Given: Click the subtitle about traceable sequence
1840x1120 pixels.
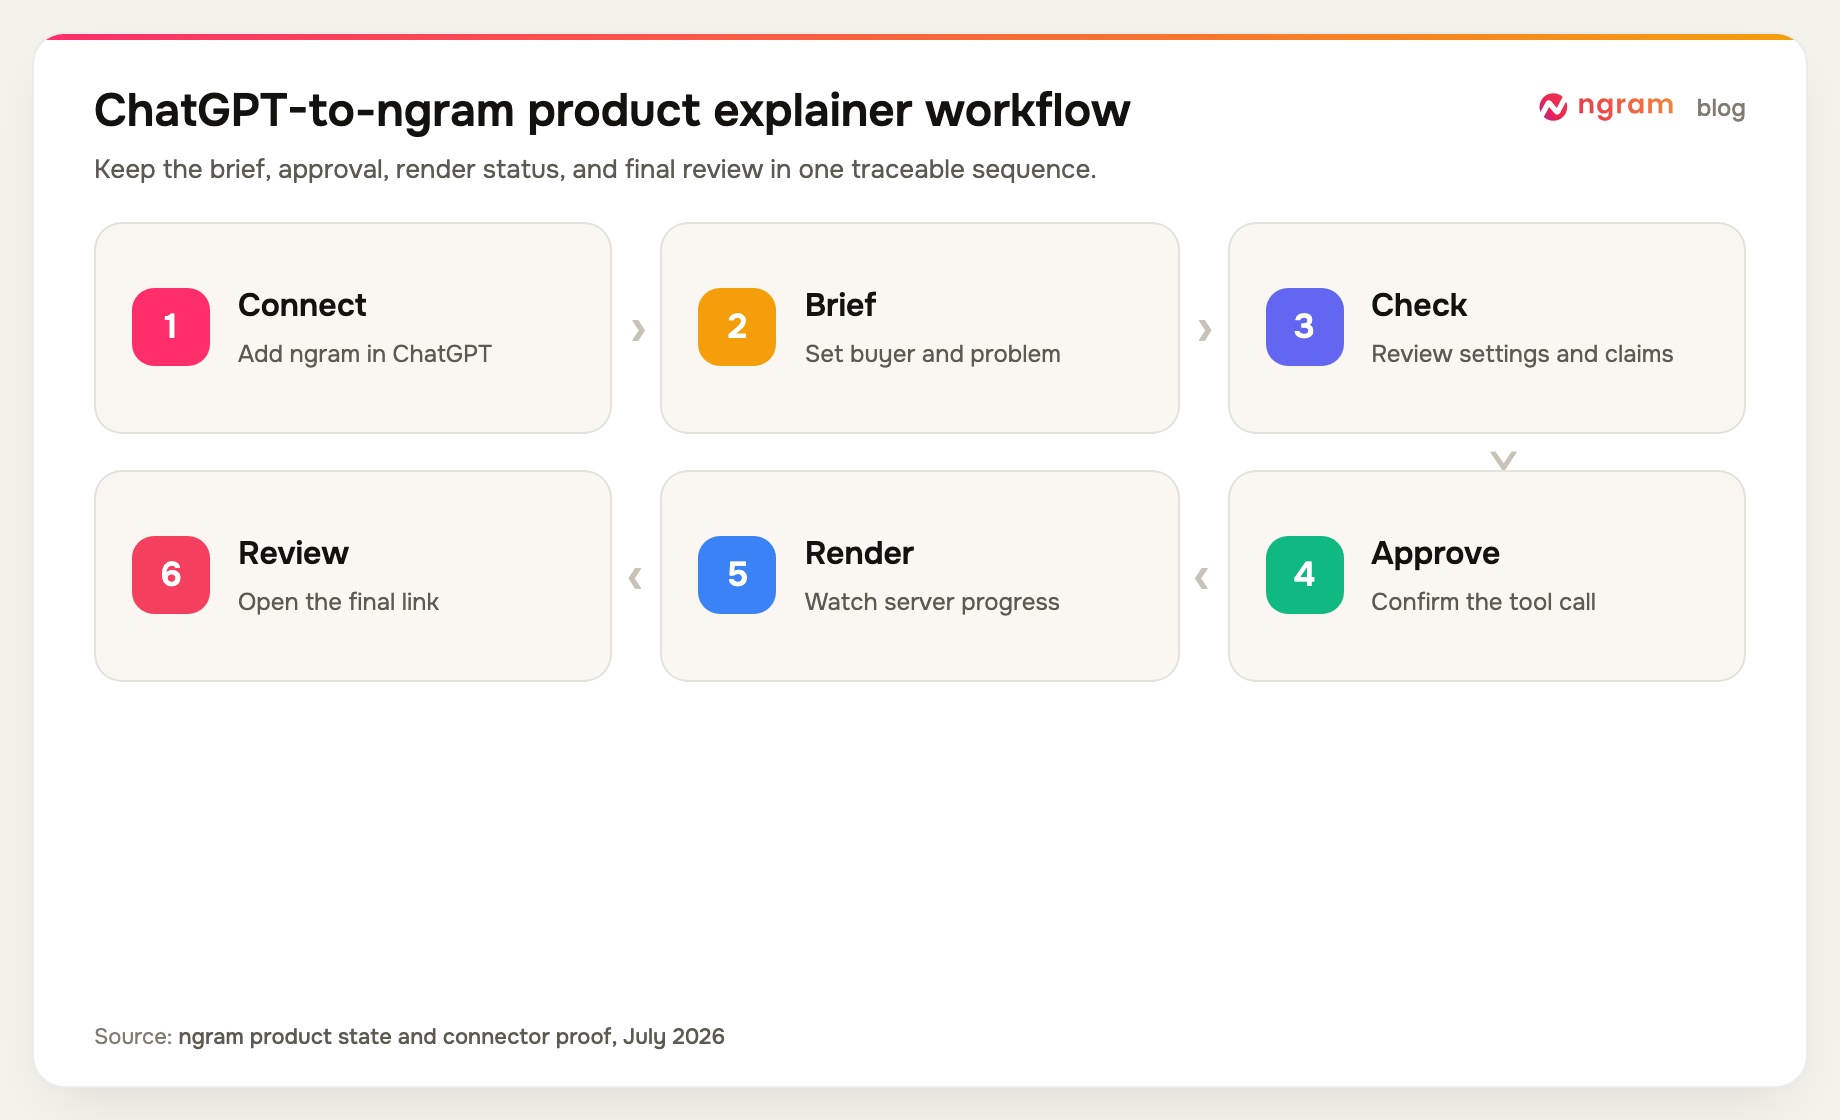Looking at the screenshot, I should [595, 169].
